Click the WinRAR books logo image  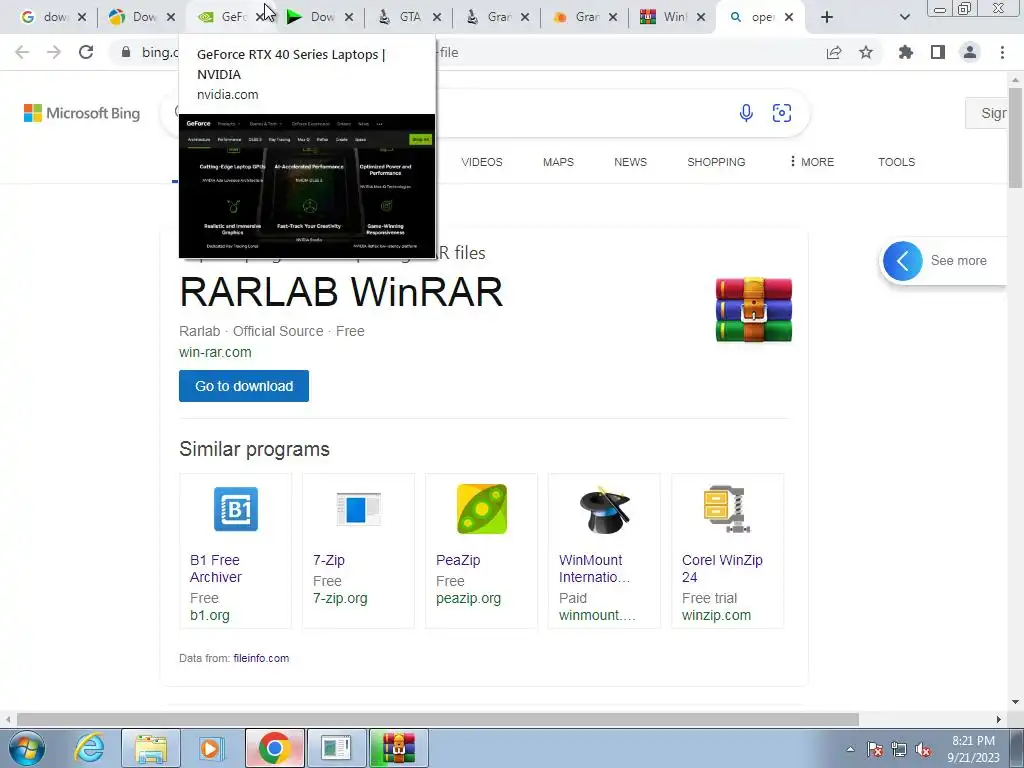[x=754, y=310]
